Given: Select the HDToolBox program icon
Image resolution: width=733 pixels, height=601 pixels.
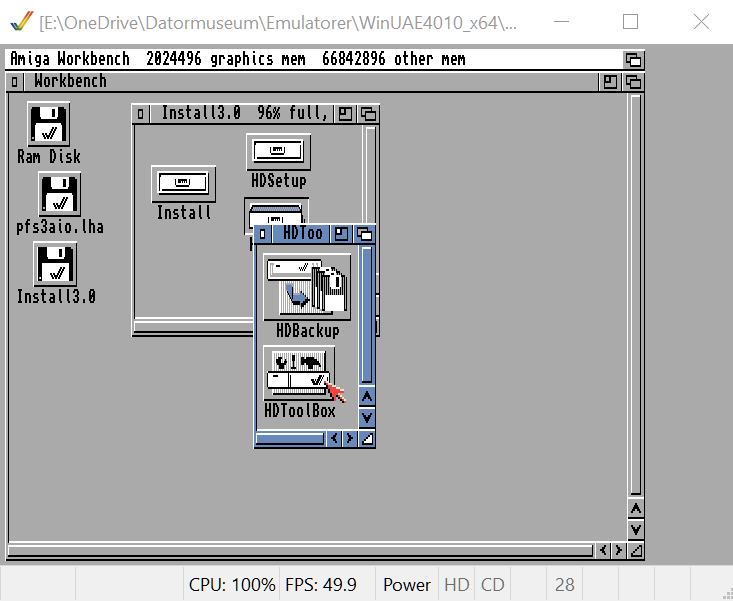Looking at the screenshot, I should point(299,373).
